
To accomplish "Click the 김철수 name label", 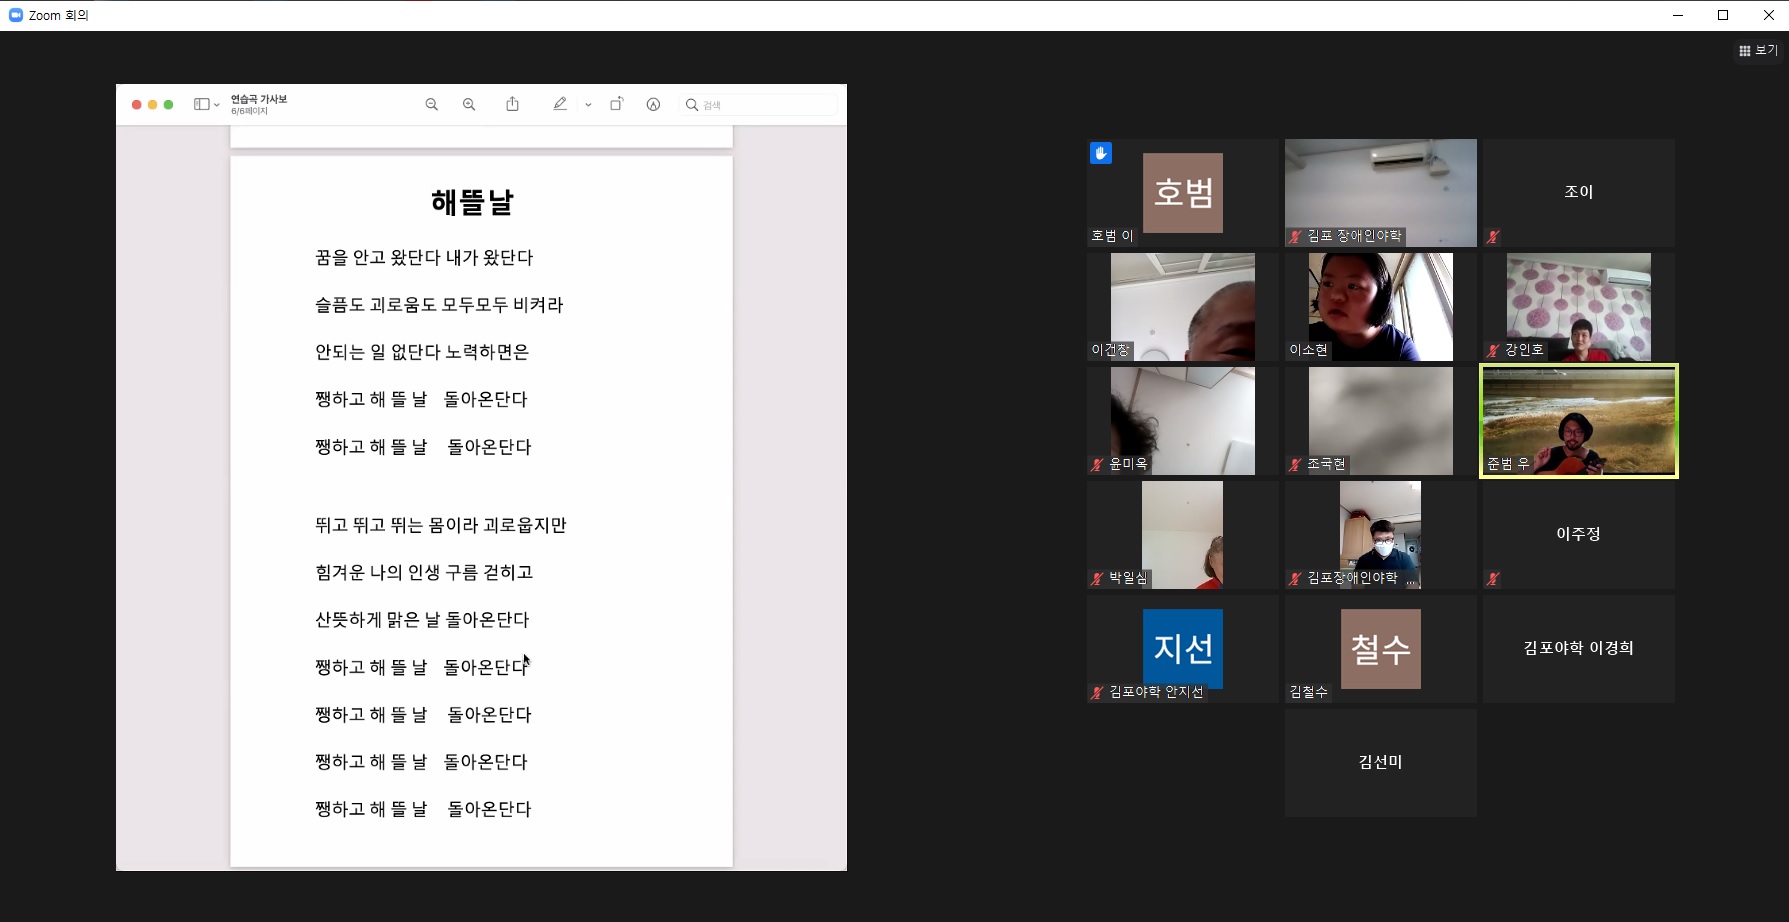I will click(x=1309, y=692).
